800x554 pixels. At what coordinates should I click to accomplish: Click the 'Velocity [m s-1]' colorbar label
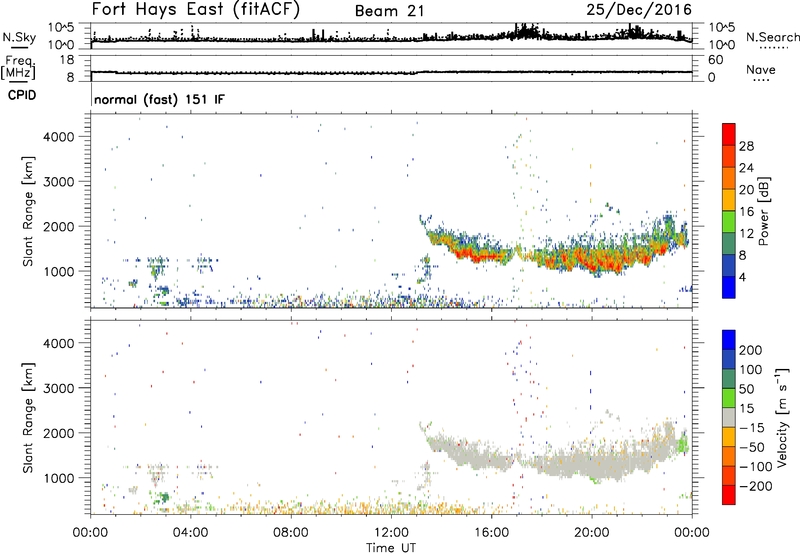coord(782,417)
